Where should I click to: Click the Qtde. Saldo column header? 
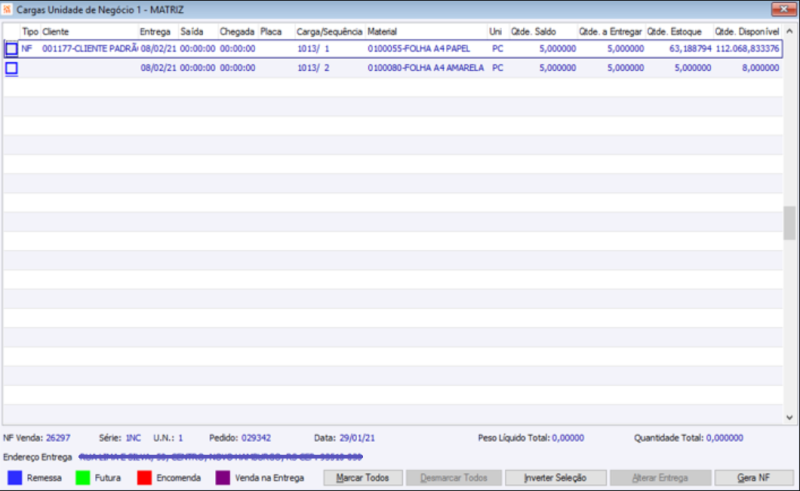(x=543, y=32)
